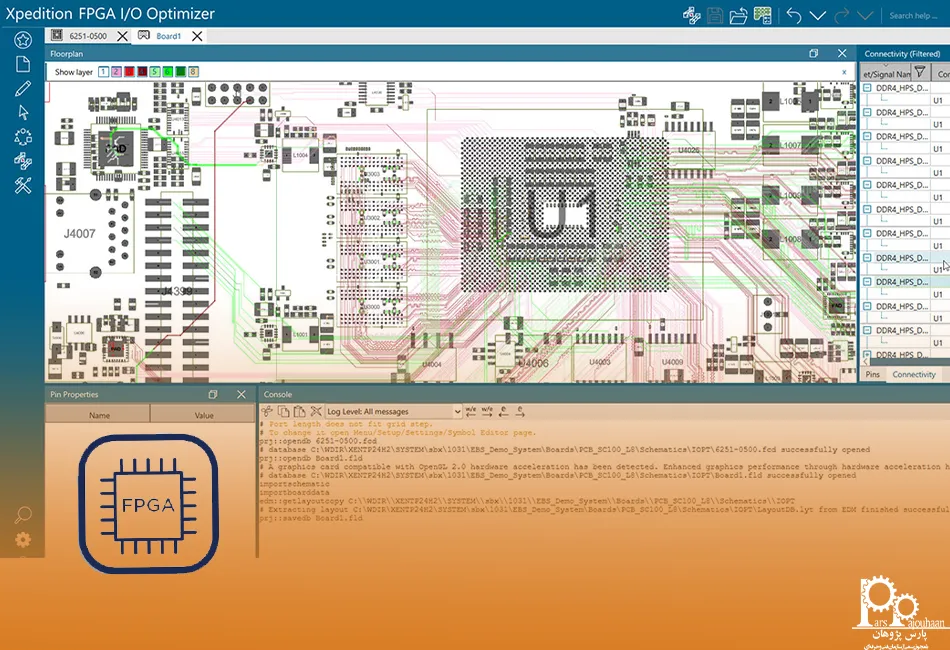This screenshot has height=650, width=950.
Task: Open the Tools (wrench and hammer) sidebar icon
Action: [x=22, y=186]
